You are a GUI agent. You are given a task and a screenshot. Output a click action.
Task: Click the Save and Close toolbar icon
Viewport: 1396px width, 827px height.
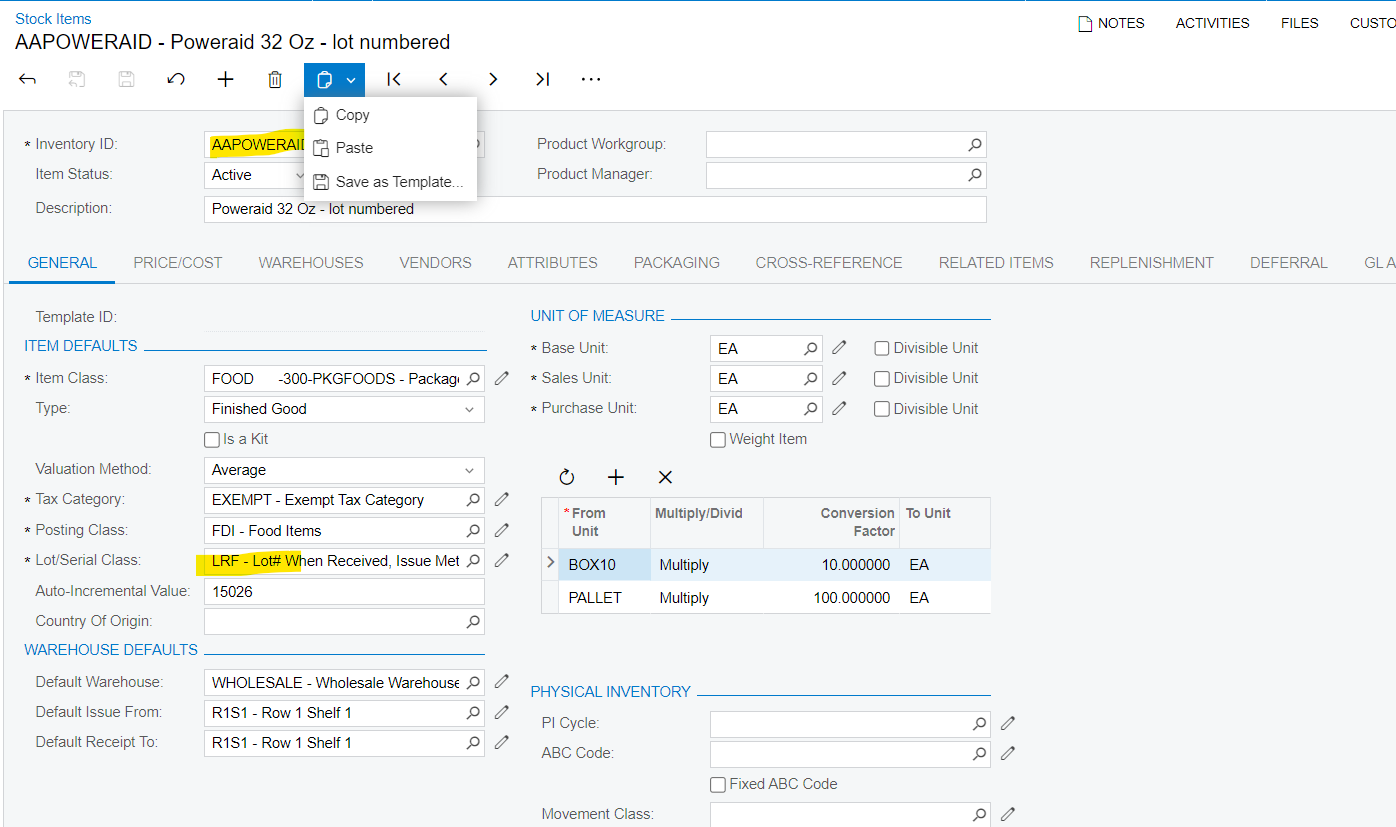(x=77, y=79)
